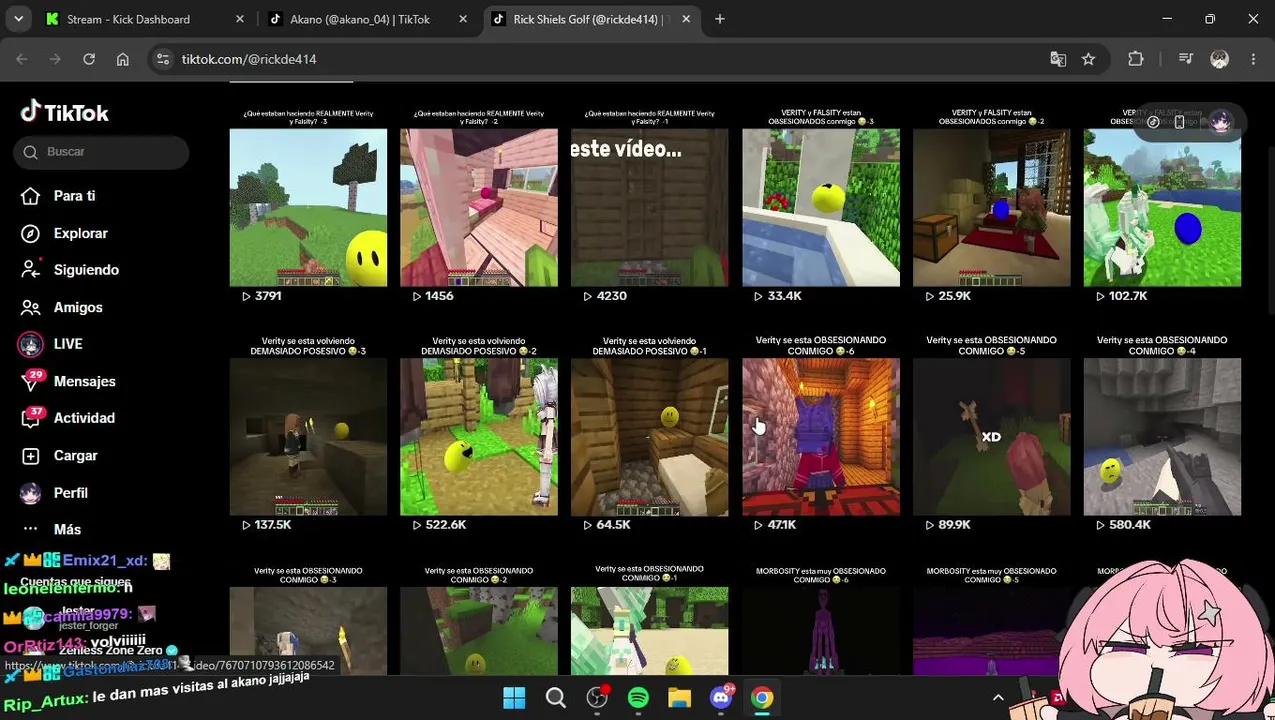
Task: Open video with 580.4K views
Action: [1162, 437]
